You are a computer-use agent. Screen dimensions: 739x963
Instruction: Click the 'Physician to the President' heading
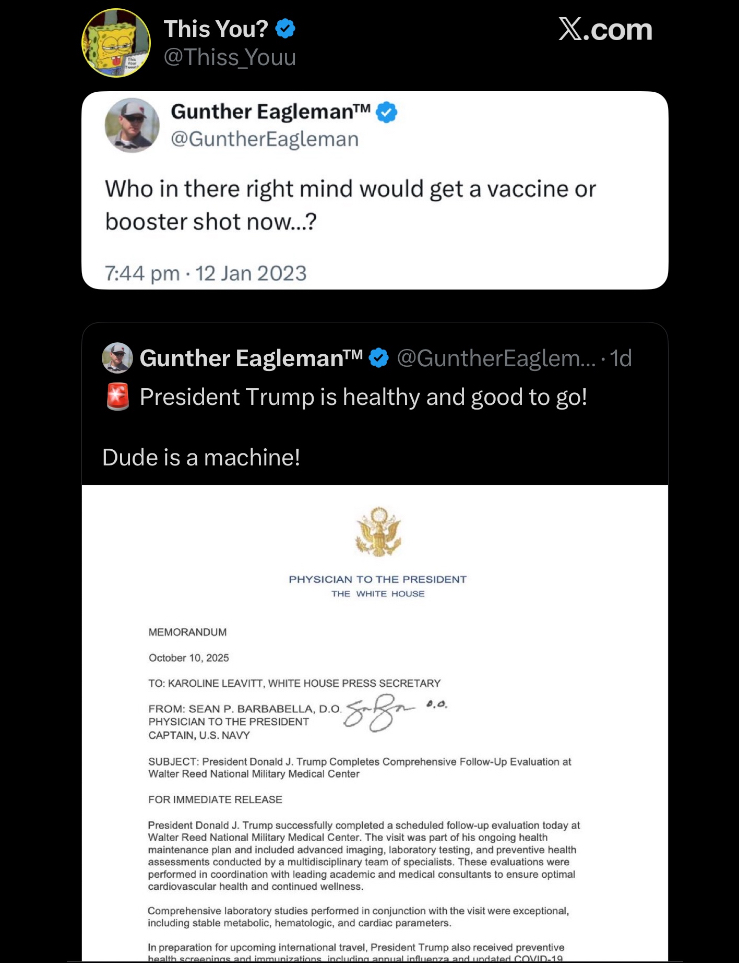tap(377, 579)
